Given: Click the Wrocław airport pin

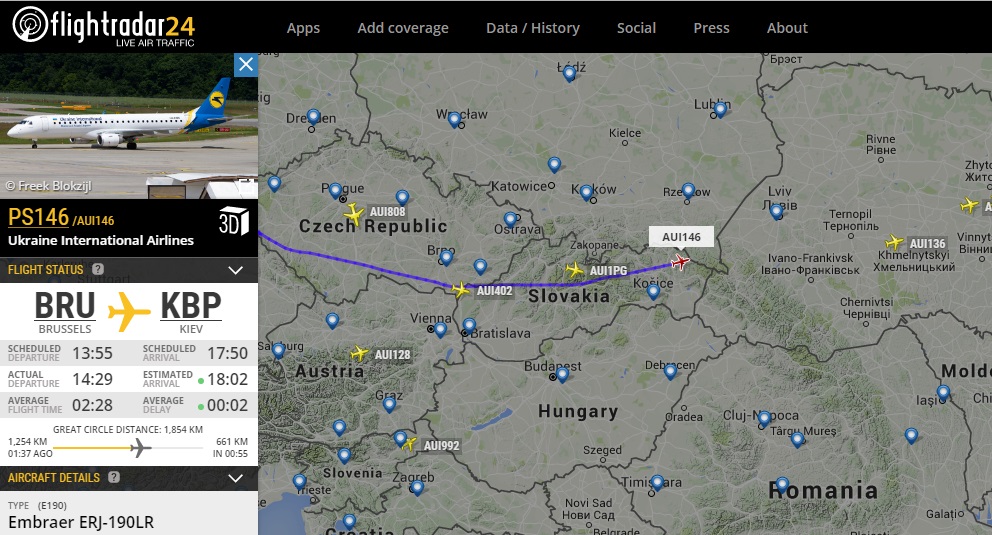Looking at the screenshot, I should tap(454, 119).
